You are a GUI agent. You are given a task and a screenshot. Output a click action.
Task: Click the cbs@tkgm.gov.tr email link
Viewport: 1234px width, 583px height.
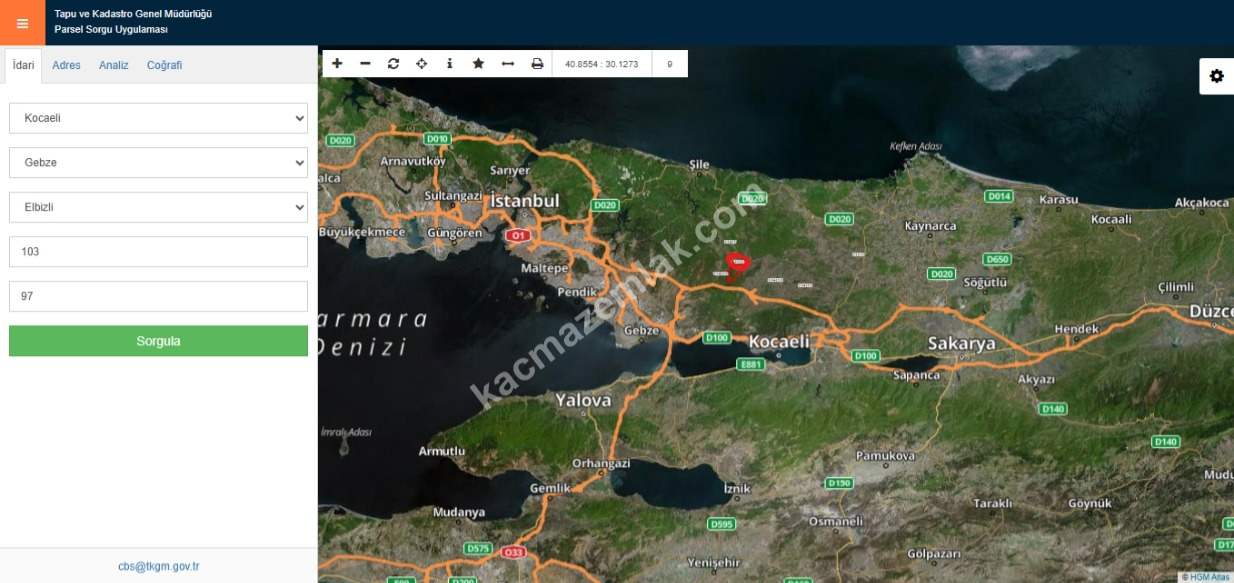[158, 566]
